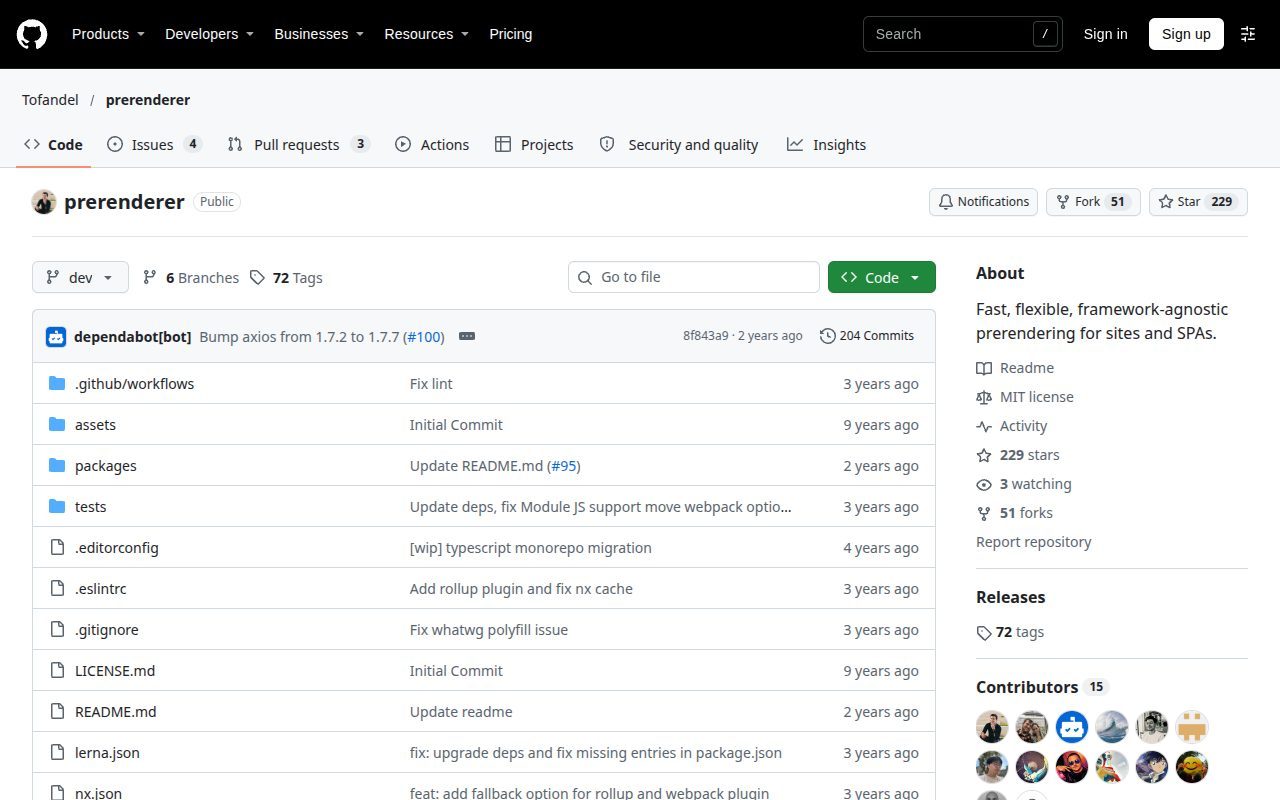
Task: Click the header Search box
Action: coord(962,34)
